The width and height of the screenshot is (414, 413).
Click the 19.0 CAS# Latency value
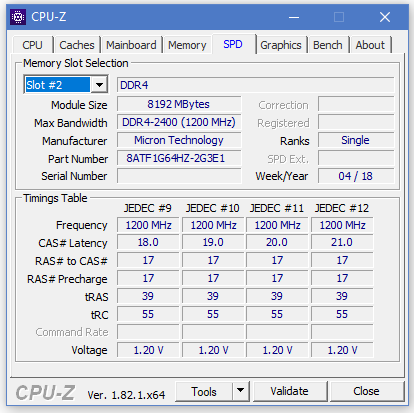tap(213, 242)
